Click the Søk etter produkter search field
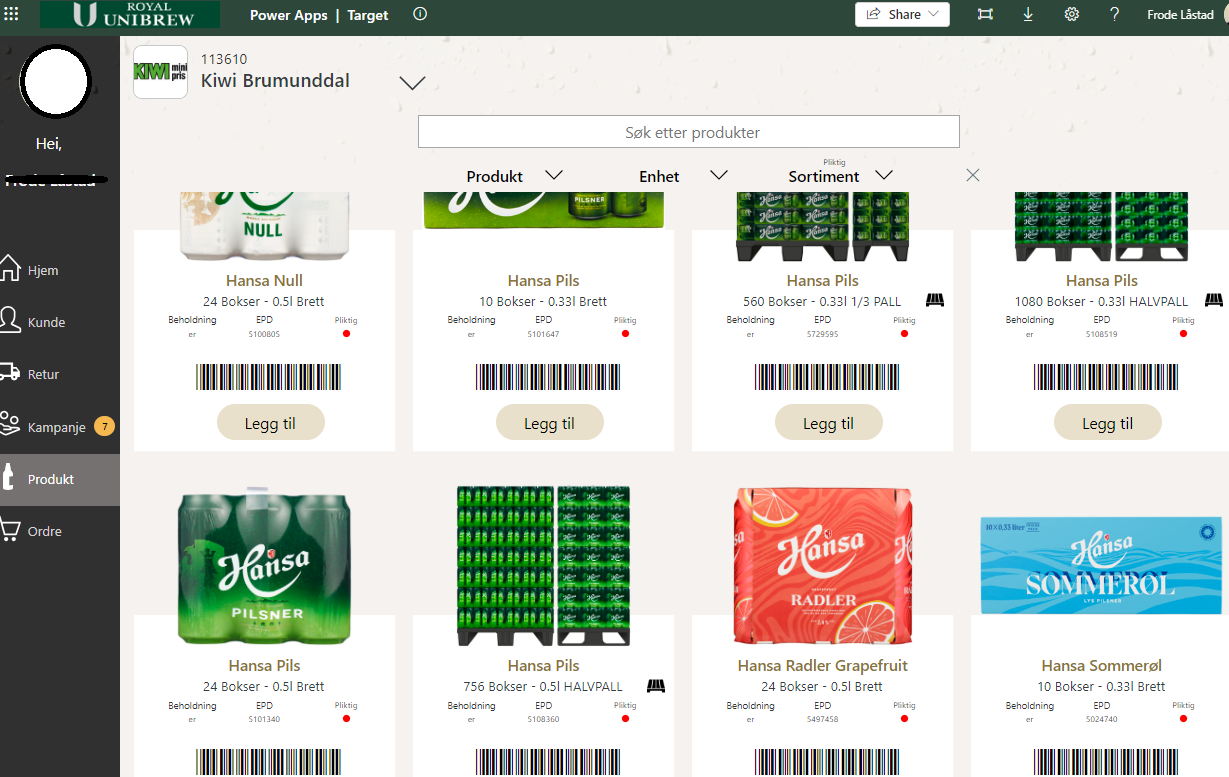 [x=688, y=132]
